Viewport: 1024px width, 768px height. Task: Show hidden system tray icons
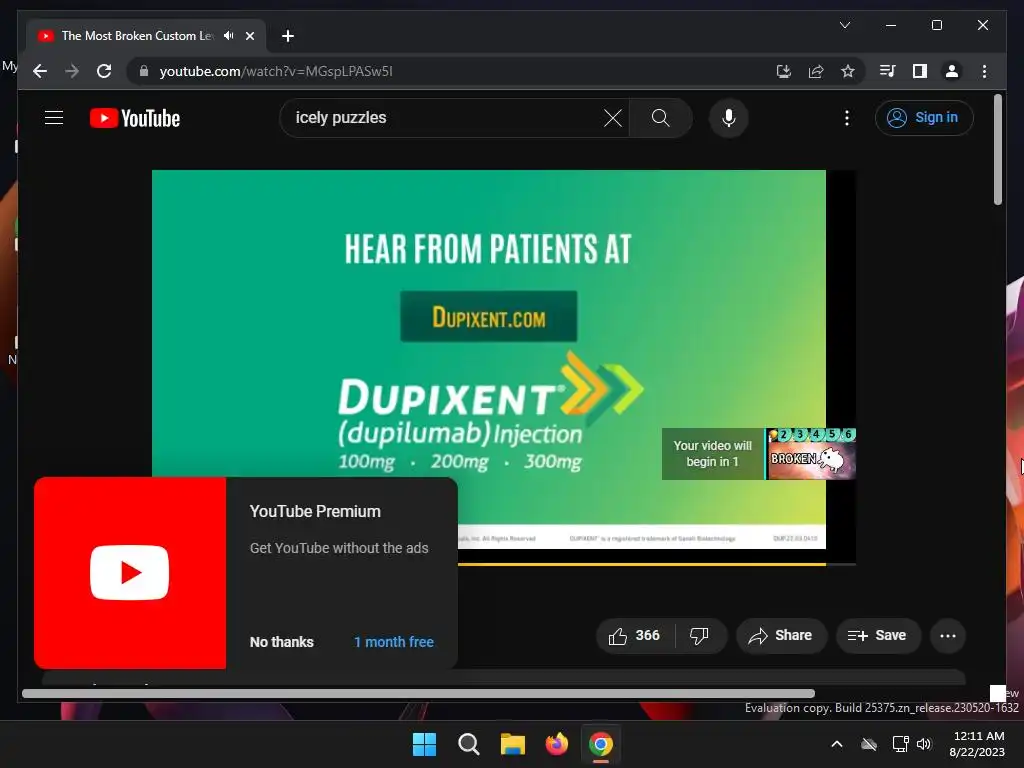[x=837, y=744]
